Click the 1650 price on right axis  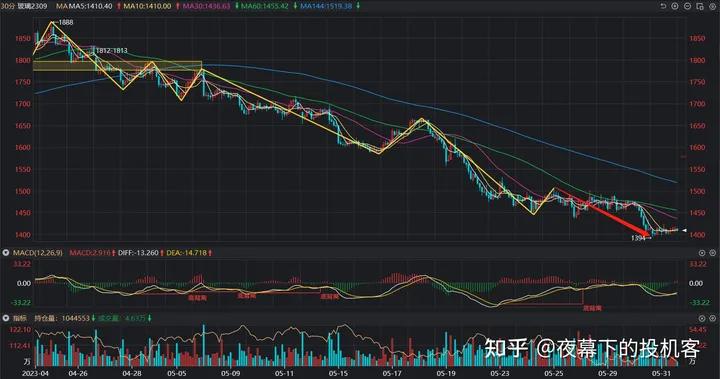point(697,126)
